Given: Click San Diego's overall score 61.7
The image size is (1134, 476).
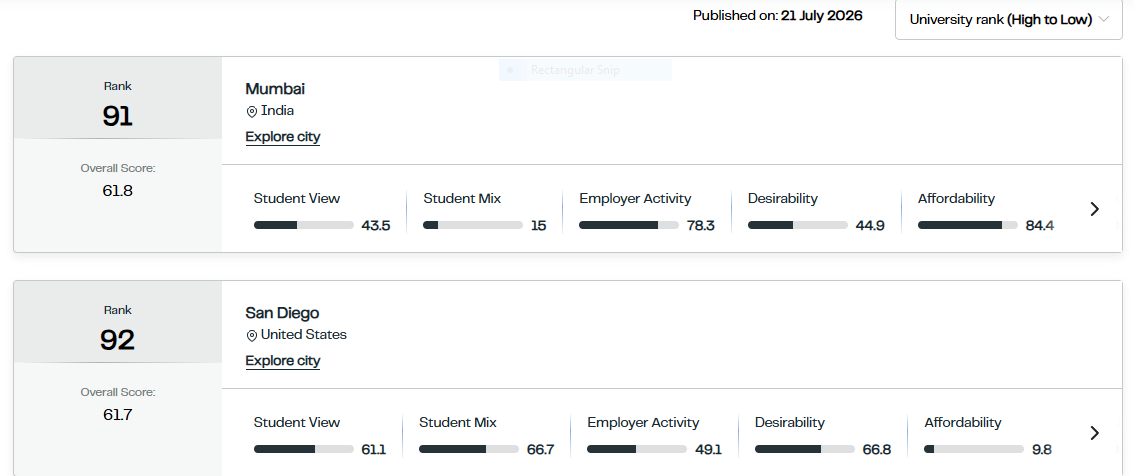Looking at the screenshot, I should [118, 415].
